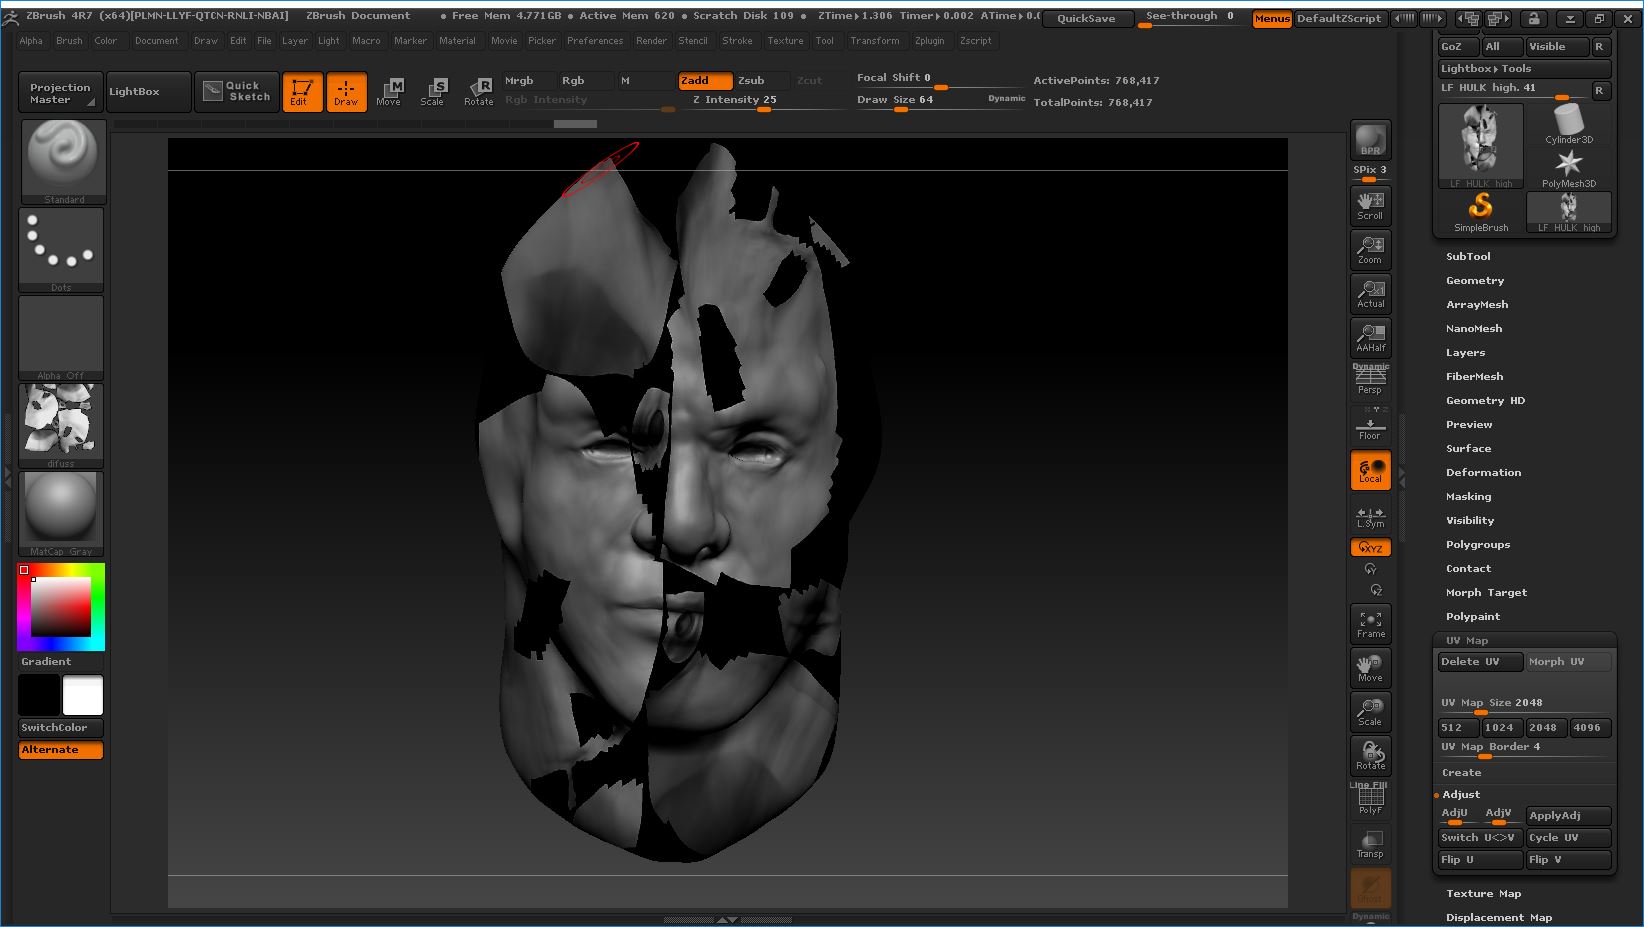Open the MatCap Gray material picker
This screenshot has width=1644, height=927.
61,514
